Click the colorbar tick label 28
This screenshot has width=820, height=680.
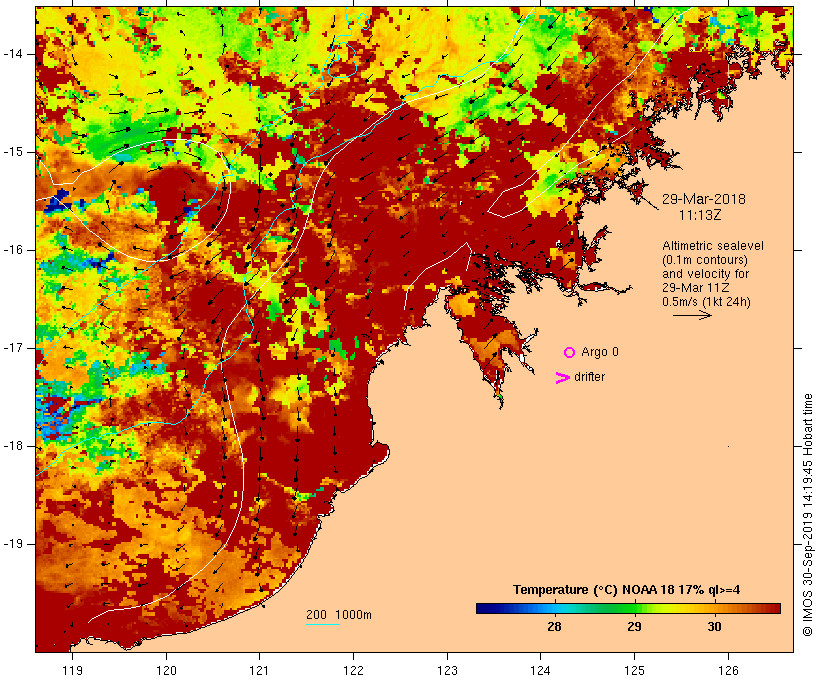(x=554, y=626)
